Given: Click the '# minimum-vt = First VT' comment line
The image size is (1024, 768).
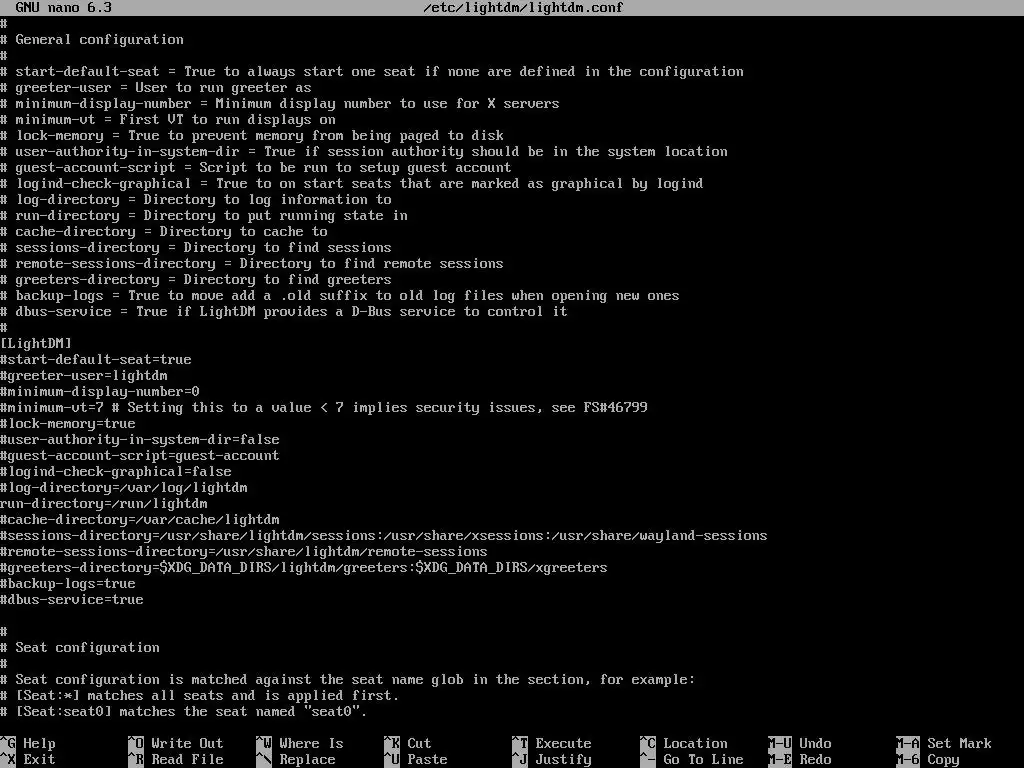Looking at the screenshot, I should 168,120.
